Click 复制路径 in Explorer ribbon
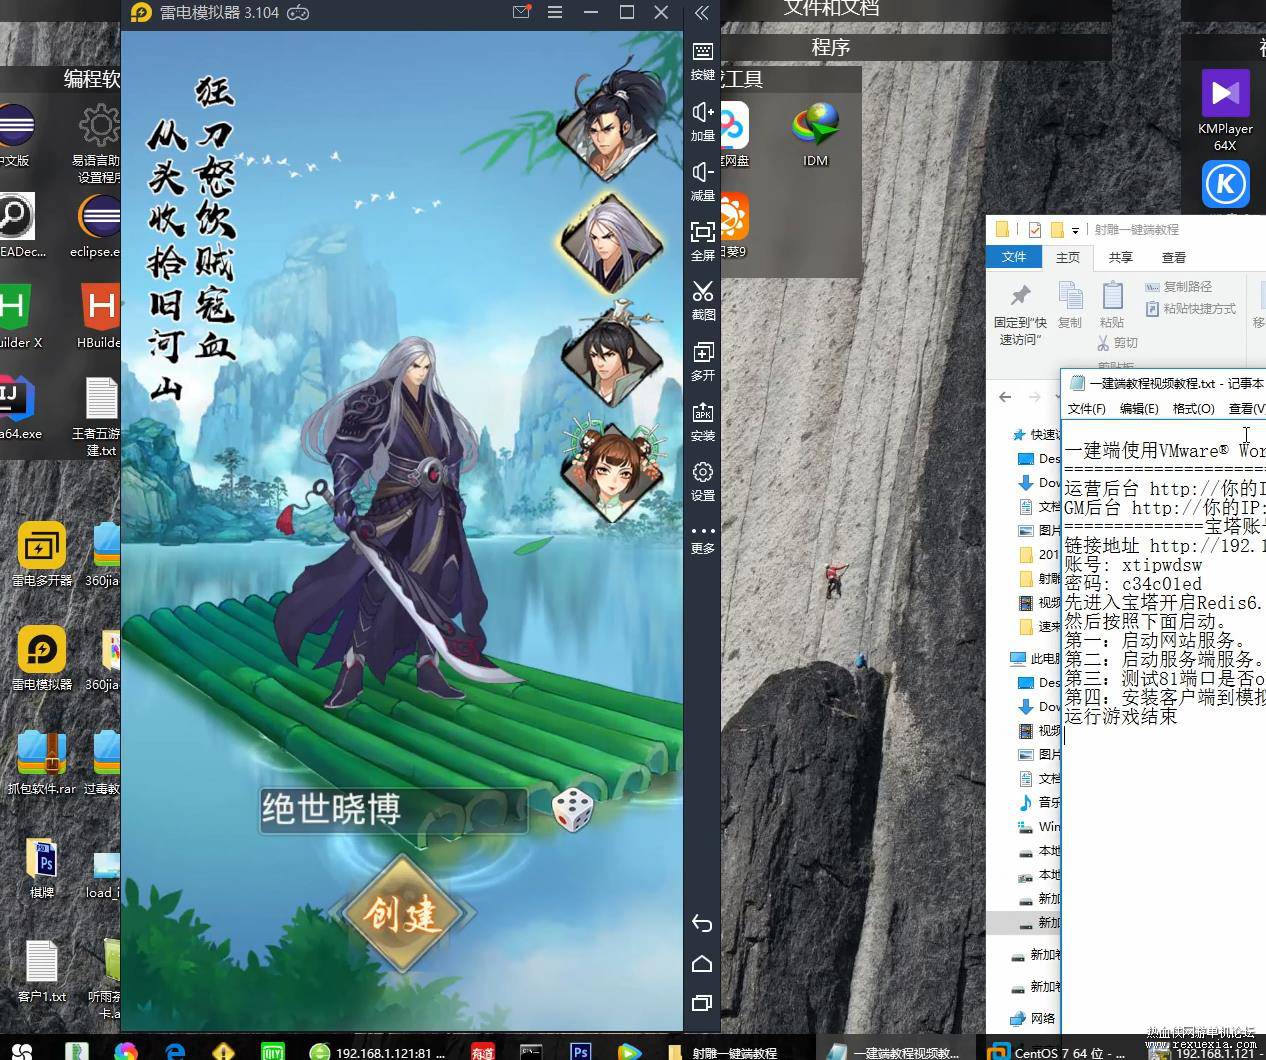 (x=1179, y=287)
